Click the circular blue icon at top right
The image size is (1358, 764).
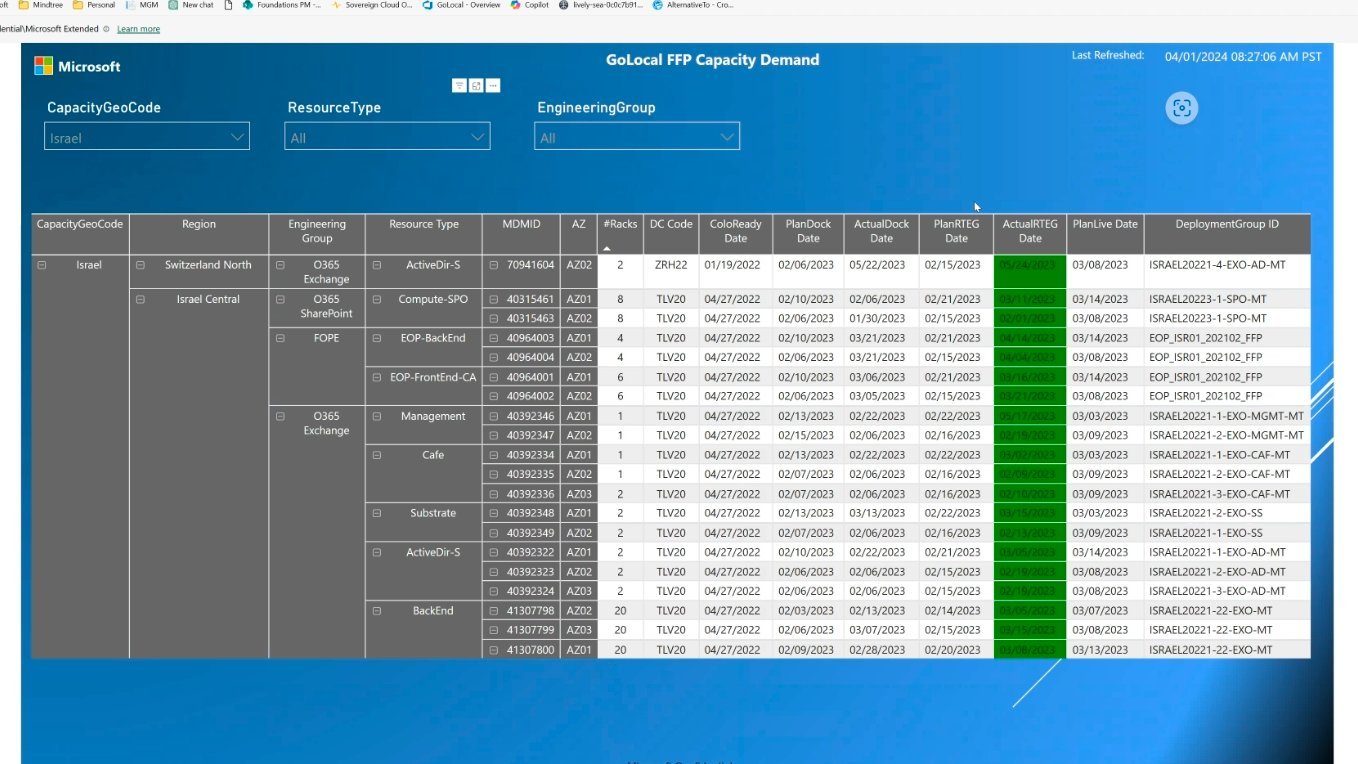pos(1181,108)
